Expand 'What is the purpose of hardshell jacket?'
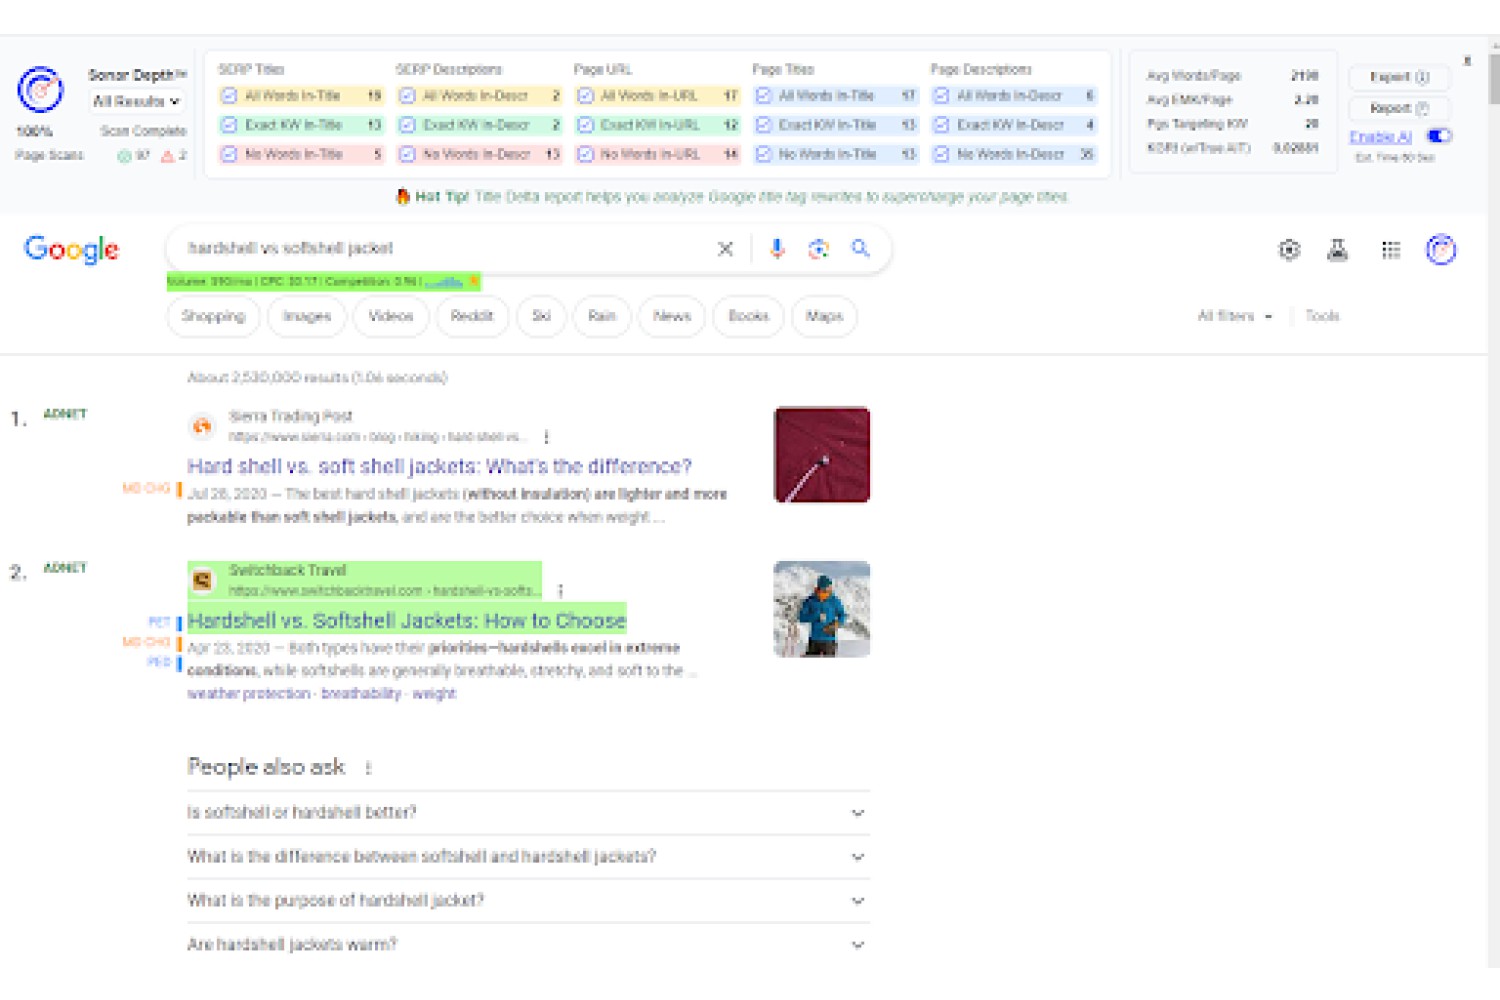Screen dimensions: 1500x1000 click(x=528, y=901)
